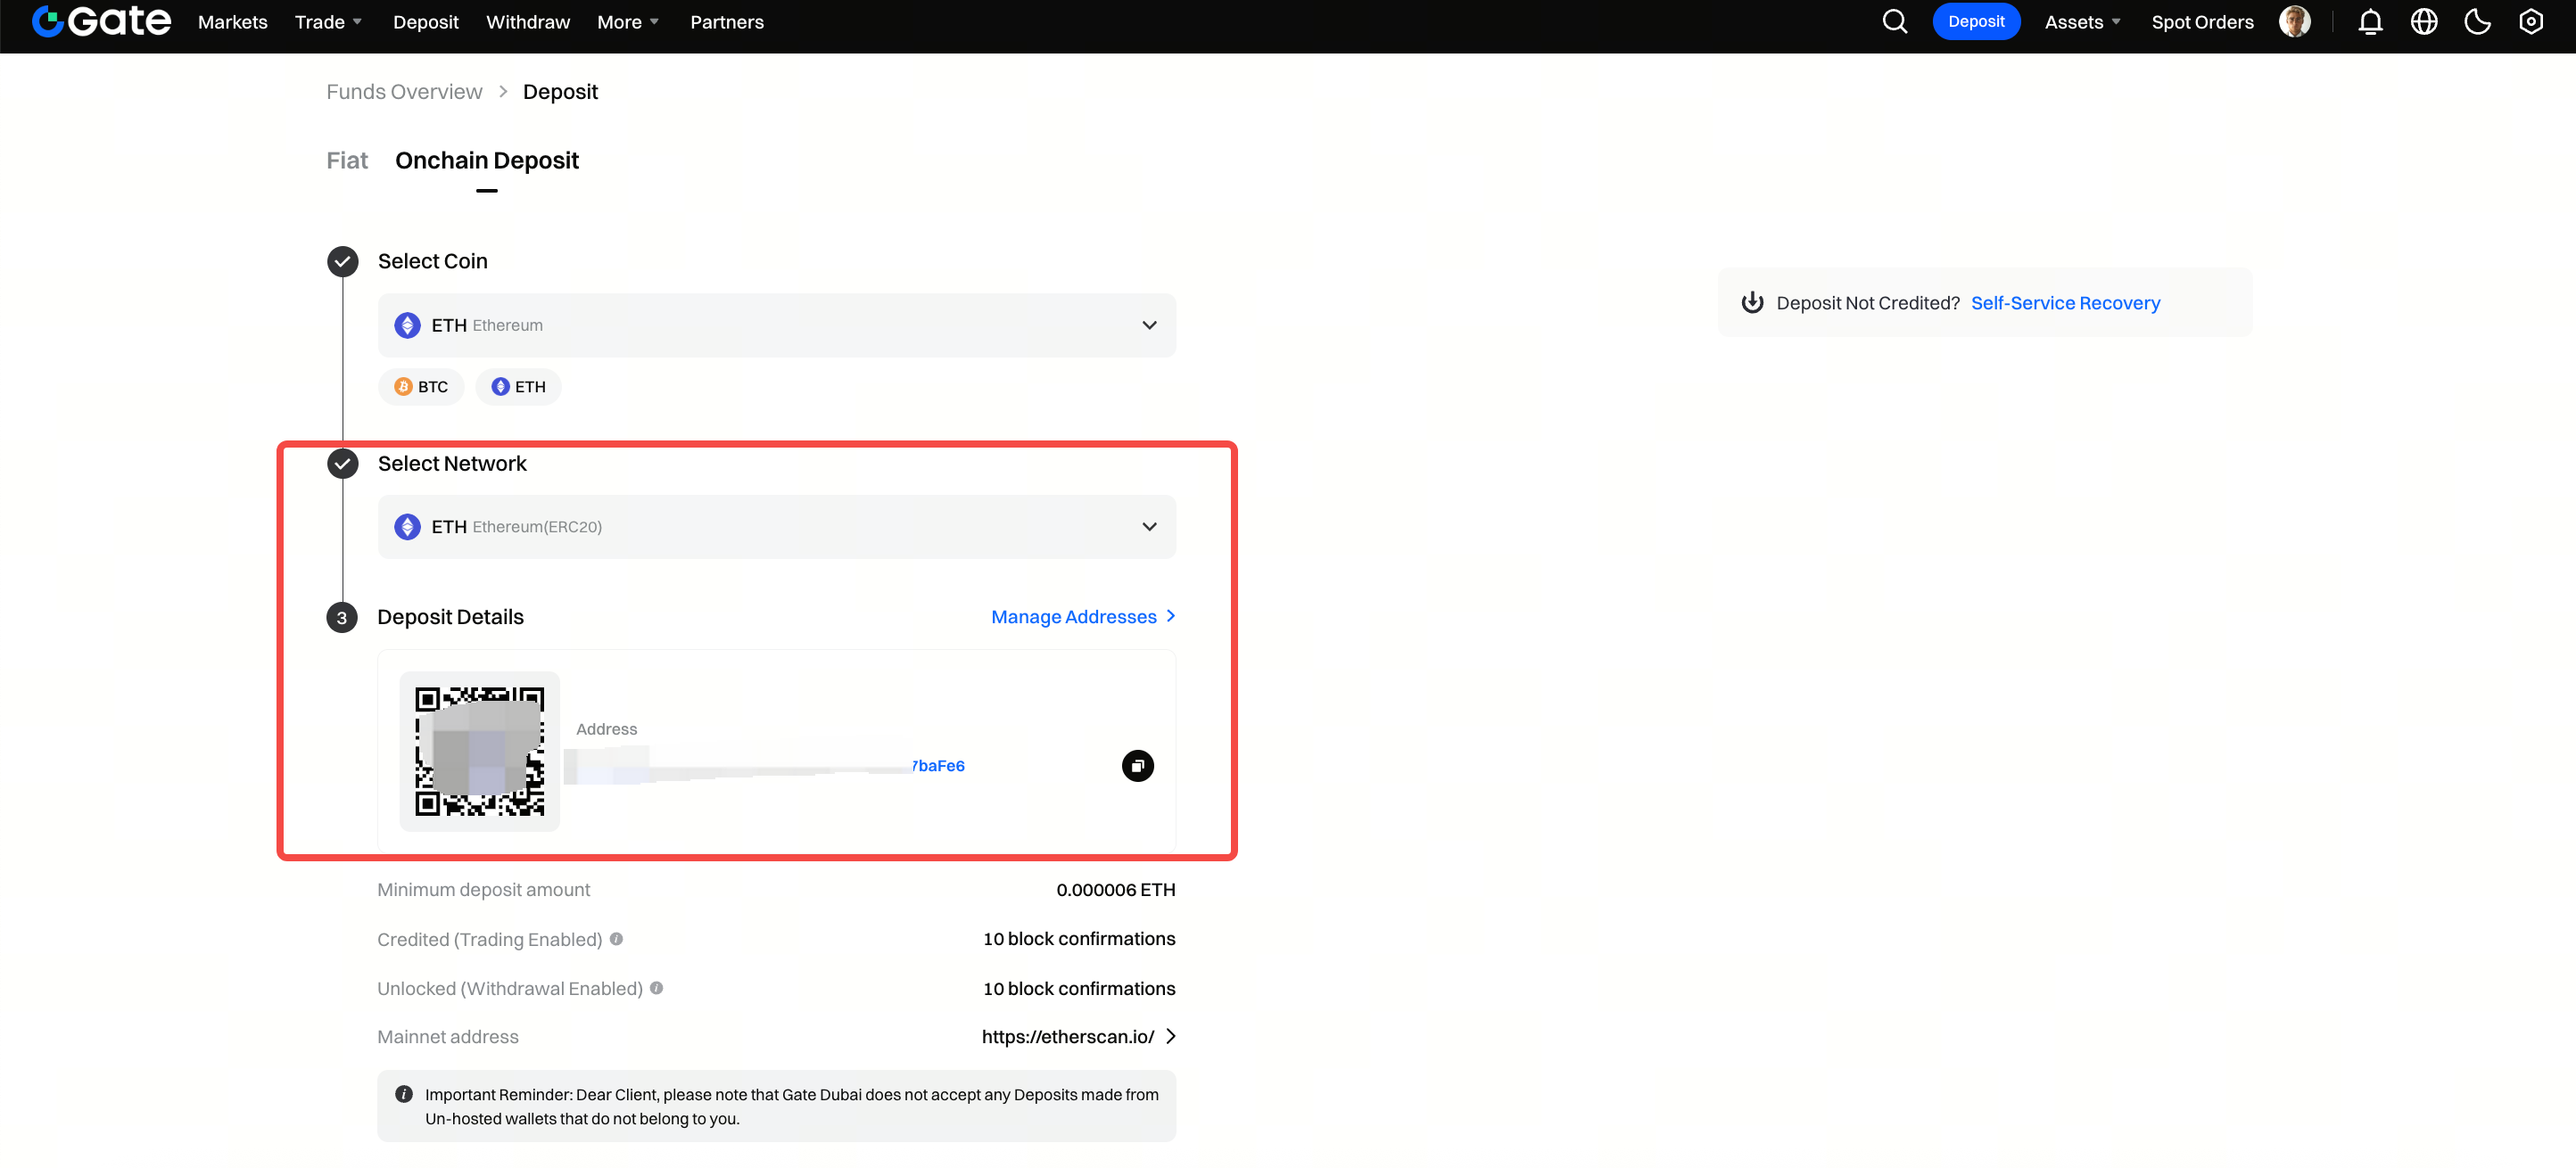Click info icon beside Unlocked (Withdrawal Enabled)

657,988
